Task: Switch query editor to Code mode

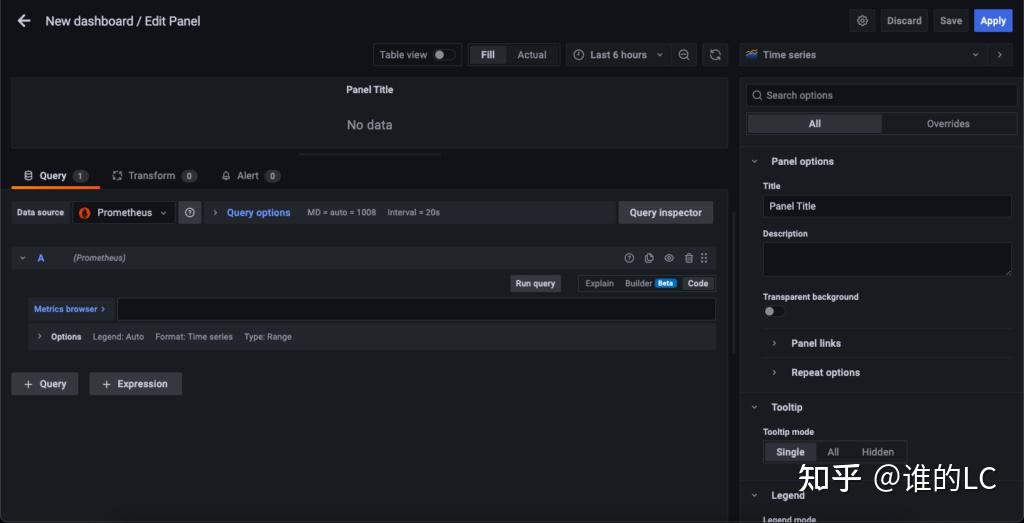Action: click(697, 283)
